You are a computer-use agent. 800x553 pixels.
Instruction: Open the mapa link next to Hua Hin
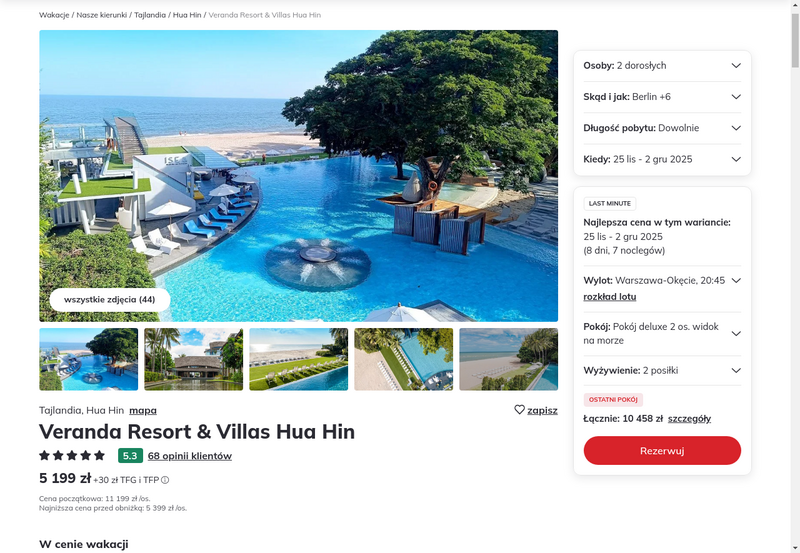[143, 410]
